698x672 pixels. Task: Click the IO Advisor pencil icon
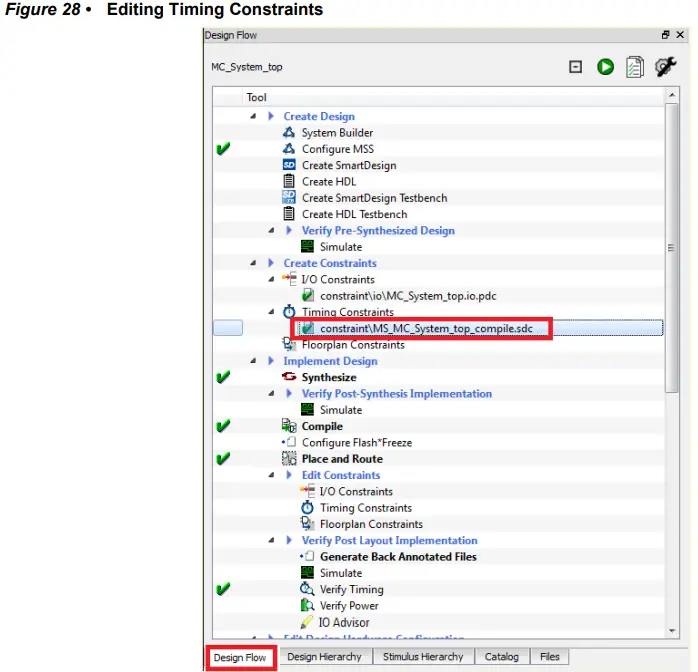(x=307, y=622)
